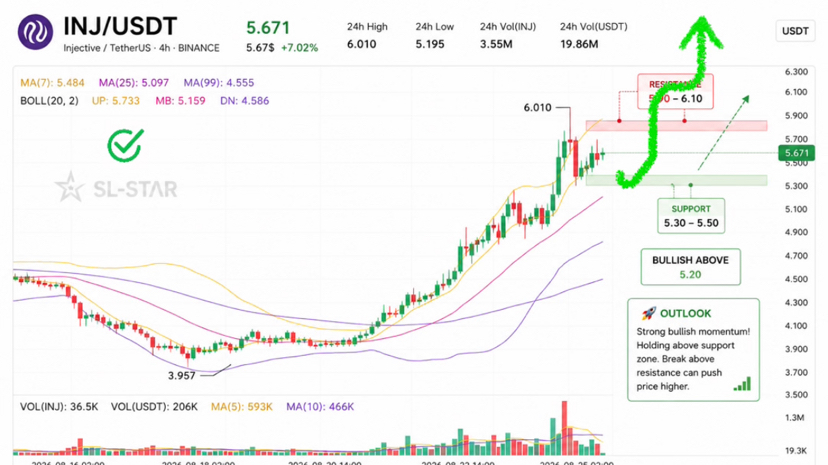828x465 pixels.
Task: Click the Injective / TetherUS · 4h · BINANCE subtitle
Action: point(142,48)
